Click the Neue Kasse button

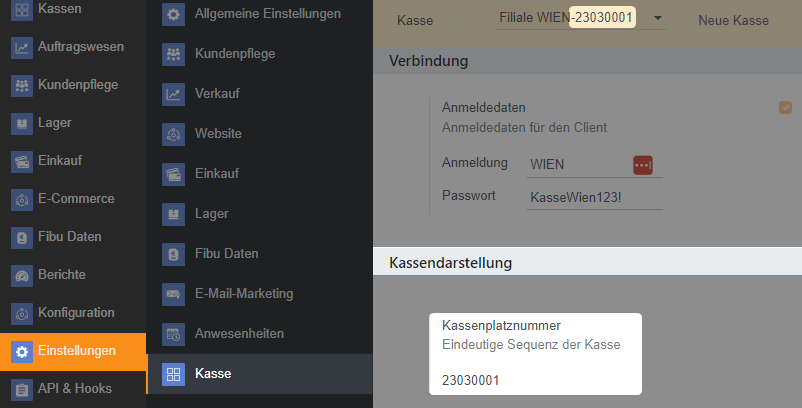coord(733,20)
